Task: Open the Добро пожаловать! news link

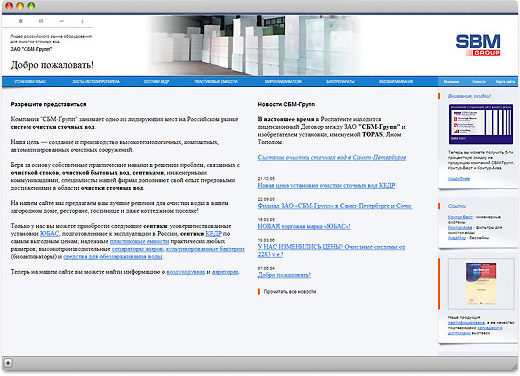Action: click(x=284, y=275)
